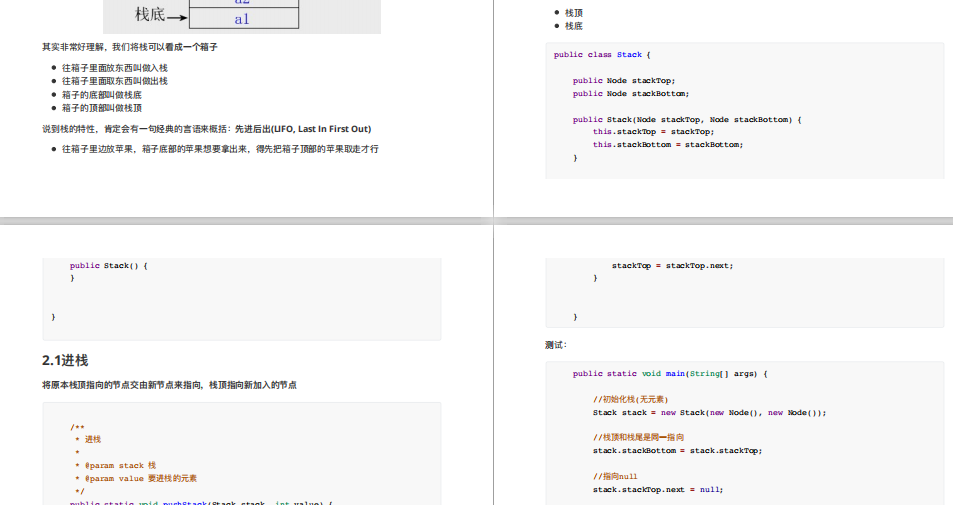The height and width of the screenshot is (505, 953).
Task: Click the comment '//指向null'
Action: 615,476
